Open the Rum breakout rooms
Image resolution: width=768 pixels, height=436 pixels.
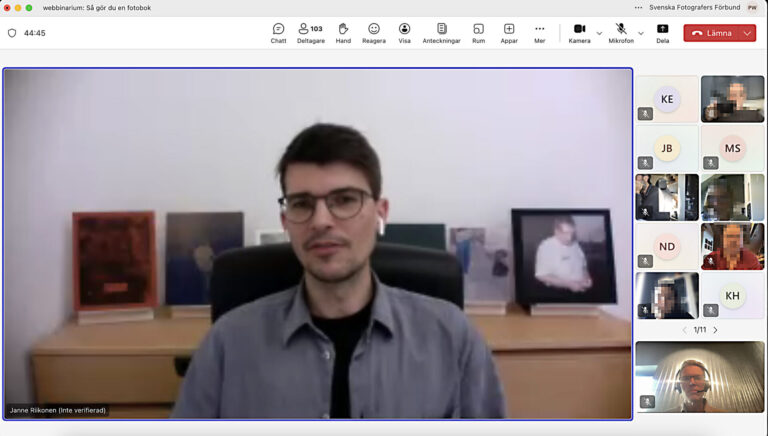478,33
